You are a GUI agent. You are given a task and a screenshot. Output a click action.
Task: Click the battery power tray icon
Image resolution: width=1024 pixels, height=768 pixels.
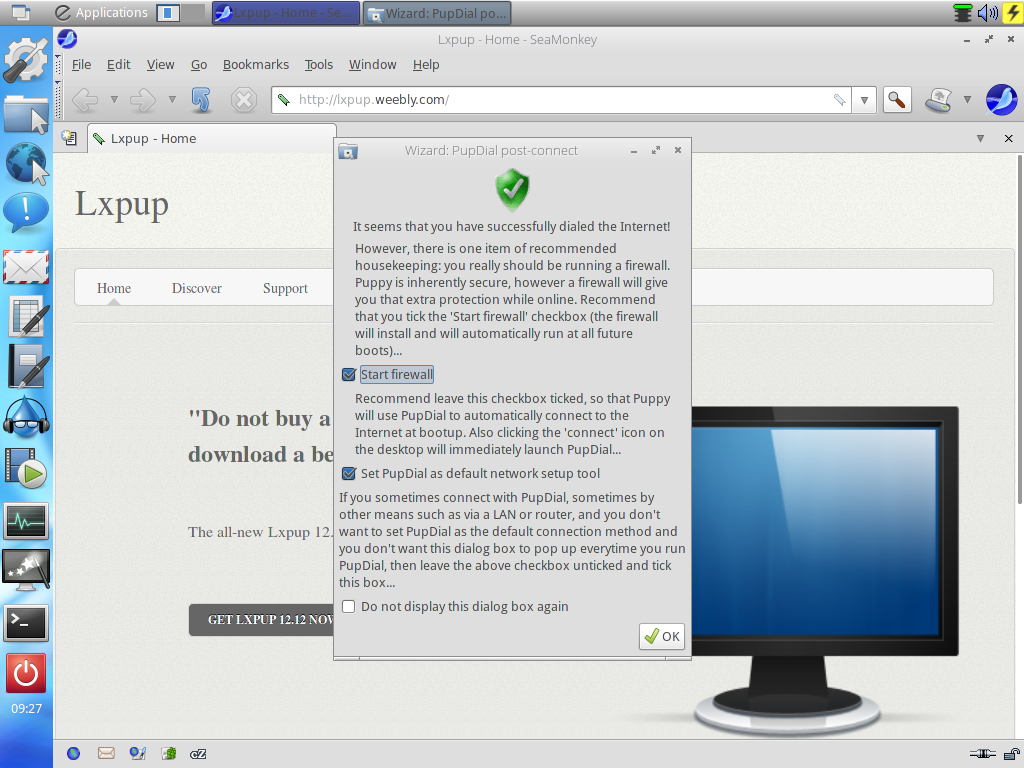point(1012,12)
